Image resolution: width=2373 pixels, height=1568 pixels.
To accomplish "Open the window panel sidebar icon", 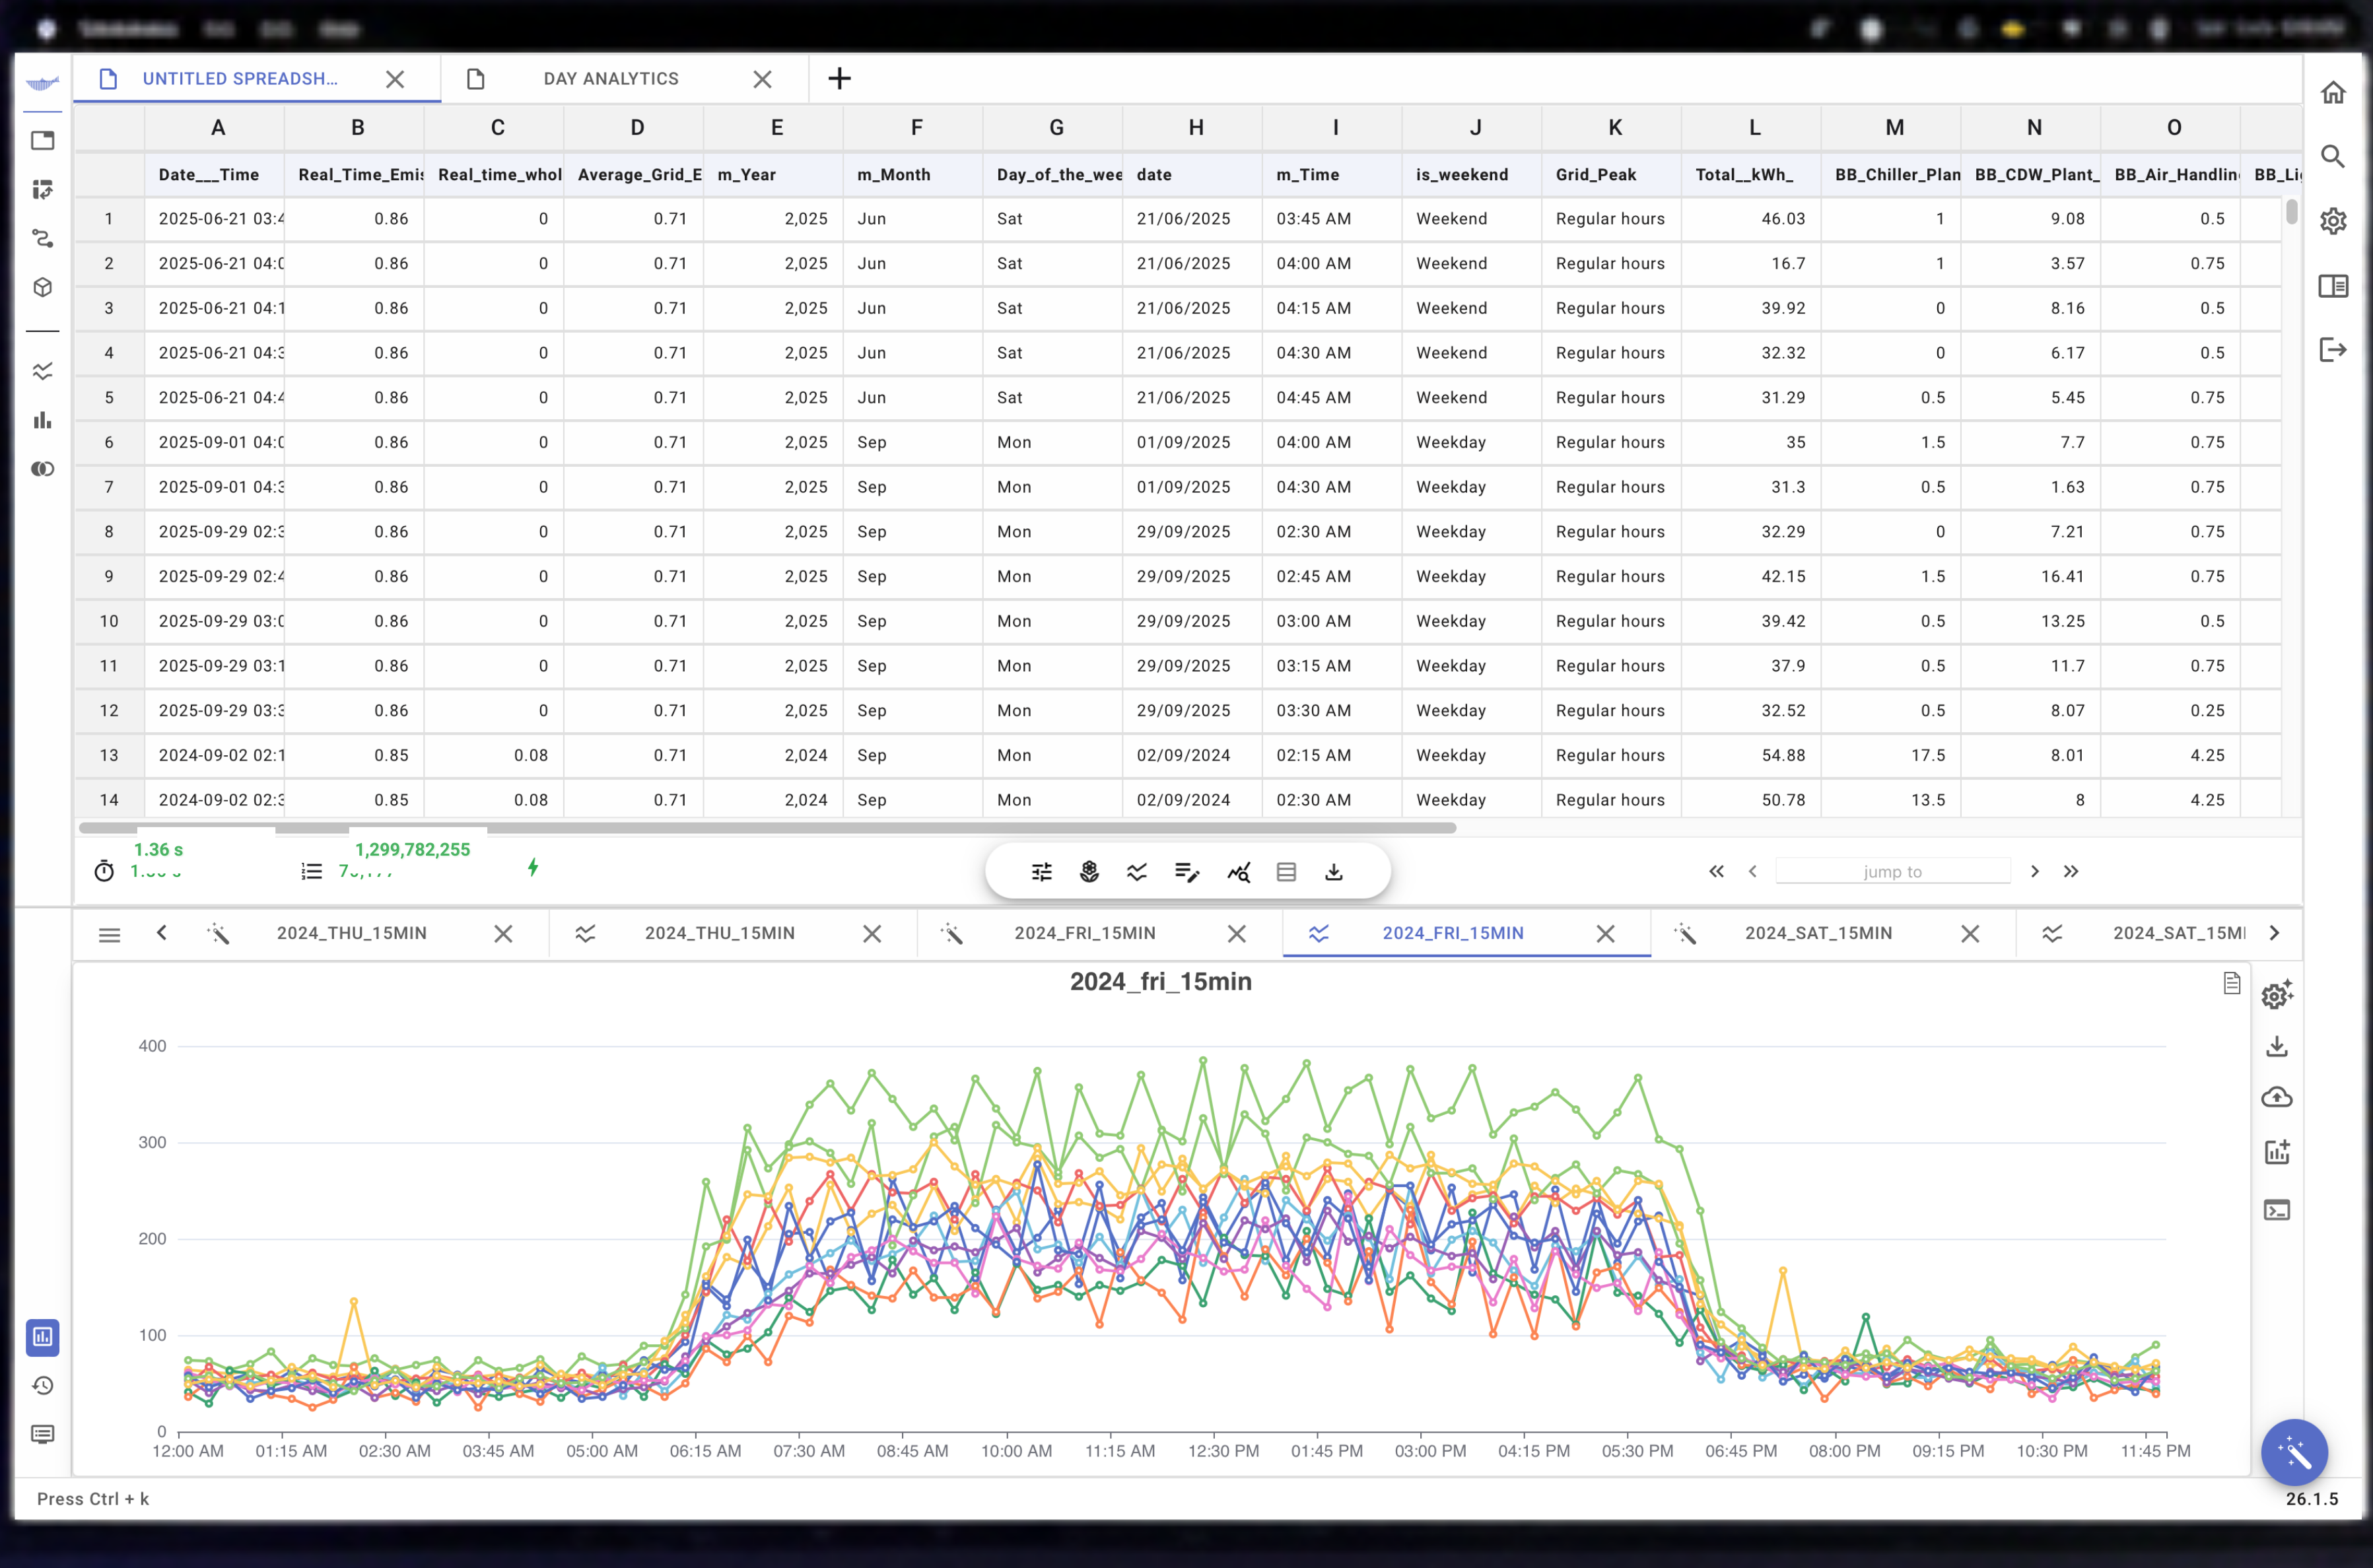I will (x=42, y=141).
